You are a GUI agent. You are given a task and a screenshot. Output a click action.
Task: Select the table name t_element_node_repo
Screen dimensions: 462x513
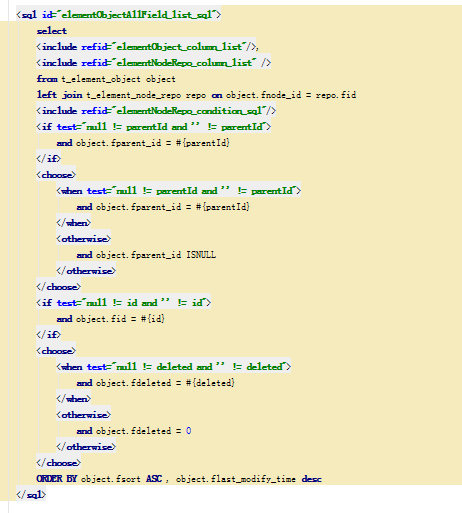tap(134, 95)
